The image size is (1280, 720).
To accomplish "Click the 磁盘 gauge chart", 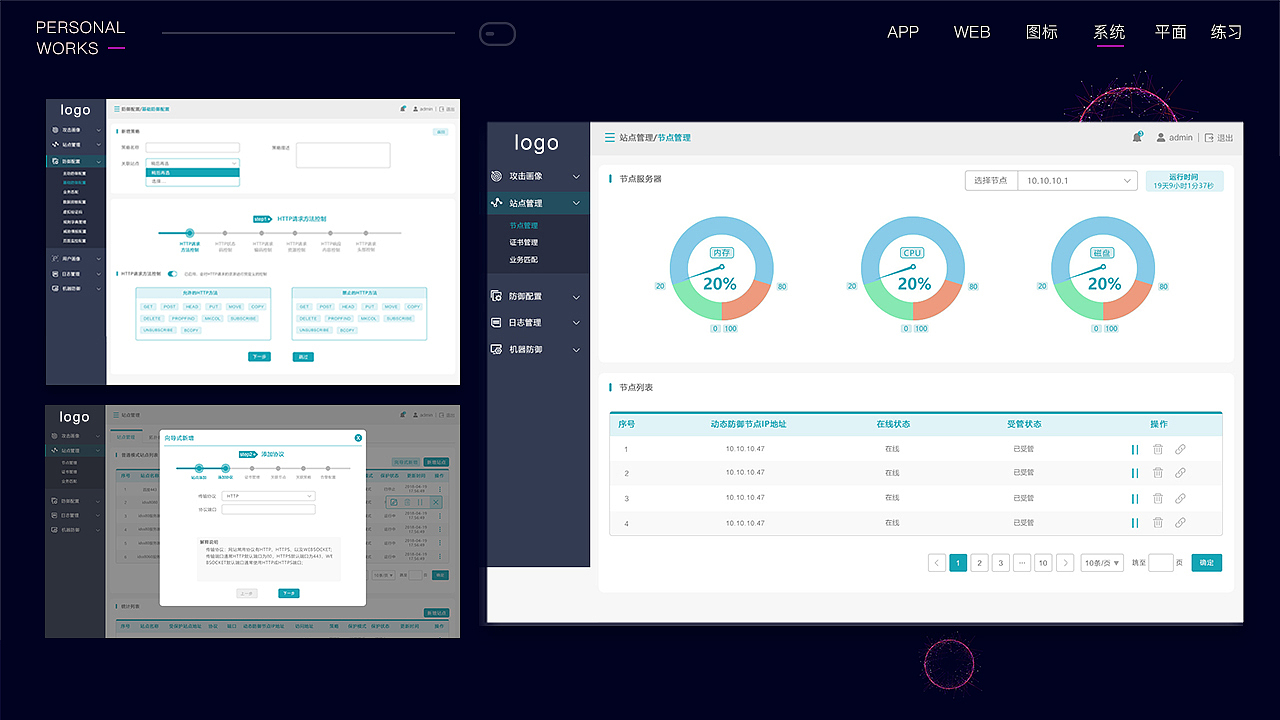I will [1103, 267].
